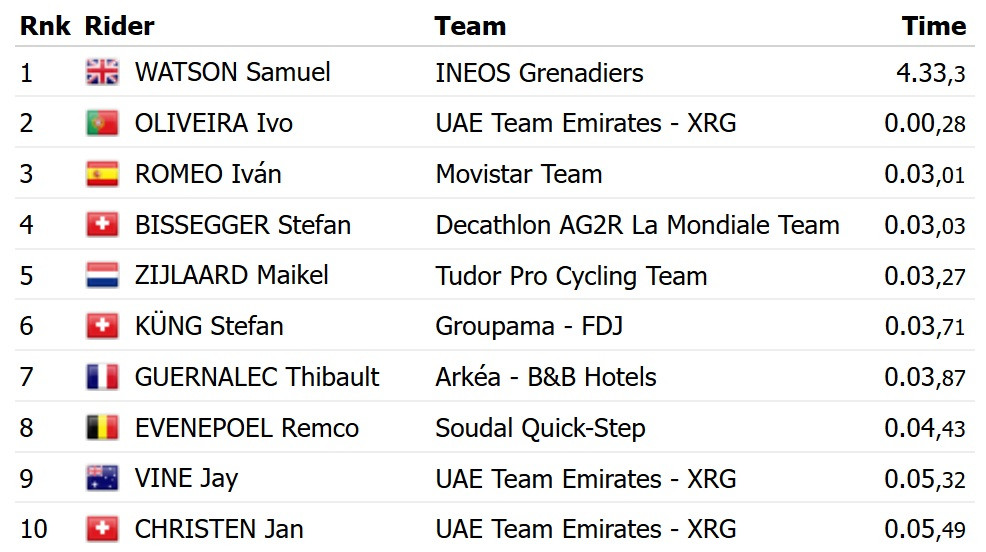Sort by the Rnk column header
The width and height of the screenshot is (986, 552).
(45, 26)
